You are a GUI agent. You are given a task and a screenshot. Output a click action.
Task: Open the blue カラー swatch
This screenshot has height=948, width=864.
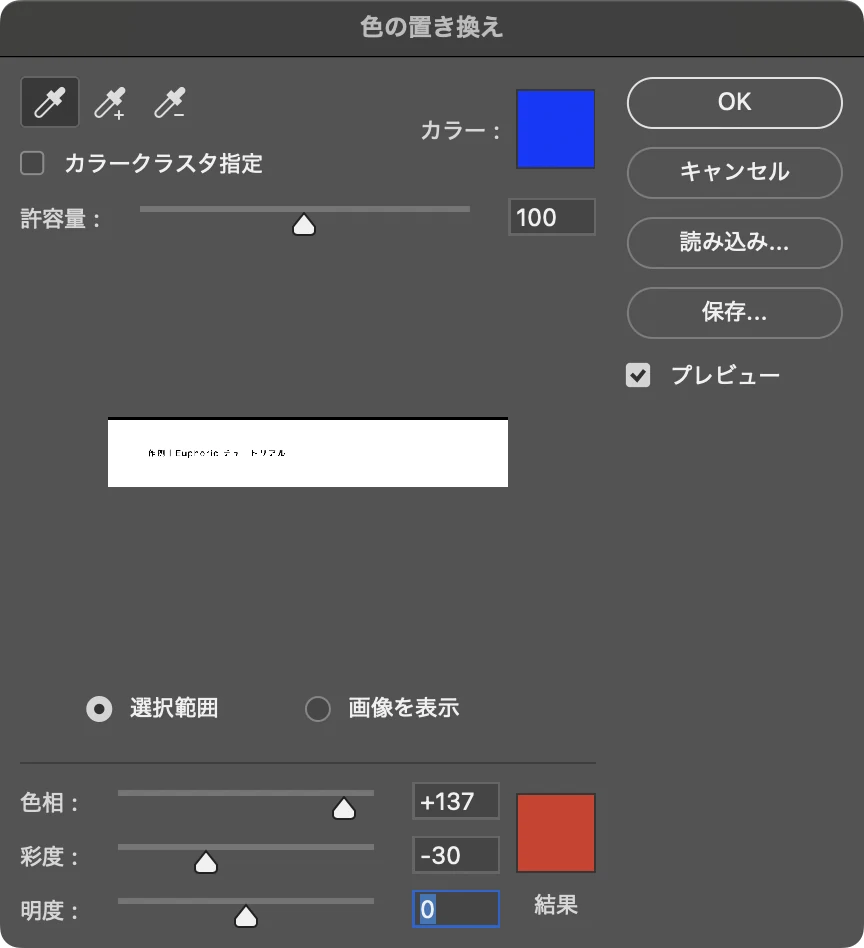click(x=556, y=129)
